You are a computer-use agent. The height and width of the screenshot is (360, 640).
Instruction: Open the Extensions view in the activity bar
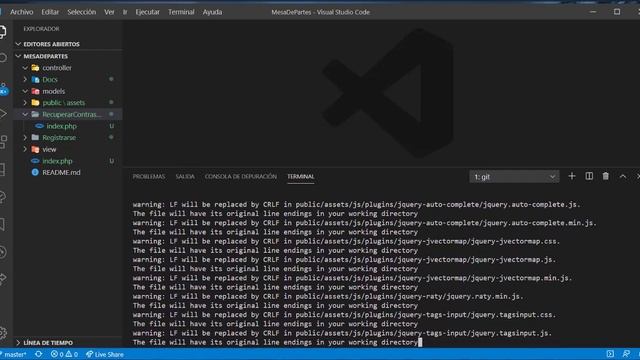tap(3, 142)
